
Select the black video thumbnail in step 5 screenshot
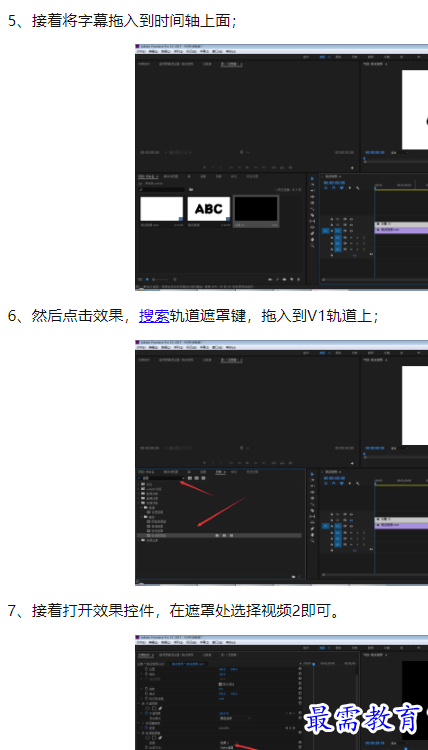pos(256,209)
